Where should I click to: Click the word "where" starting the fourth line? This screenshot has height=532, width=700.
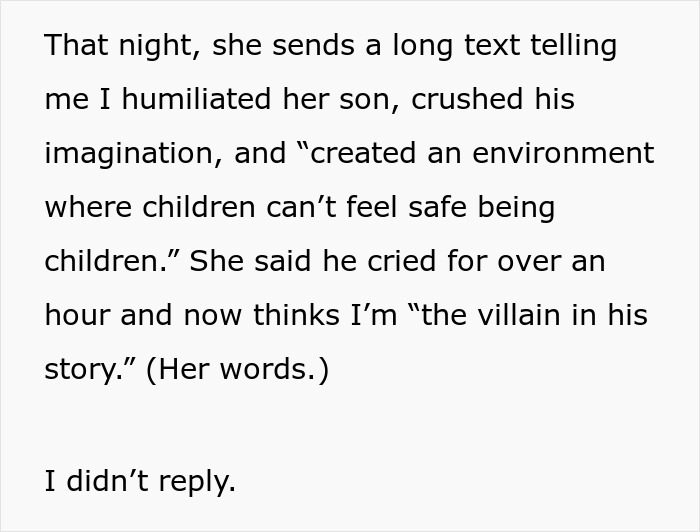88,208
